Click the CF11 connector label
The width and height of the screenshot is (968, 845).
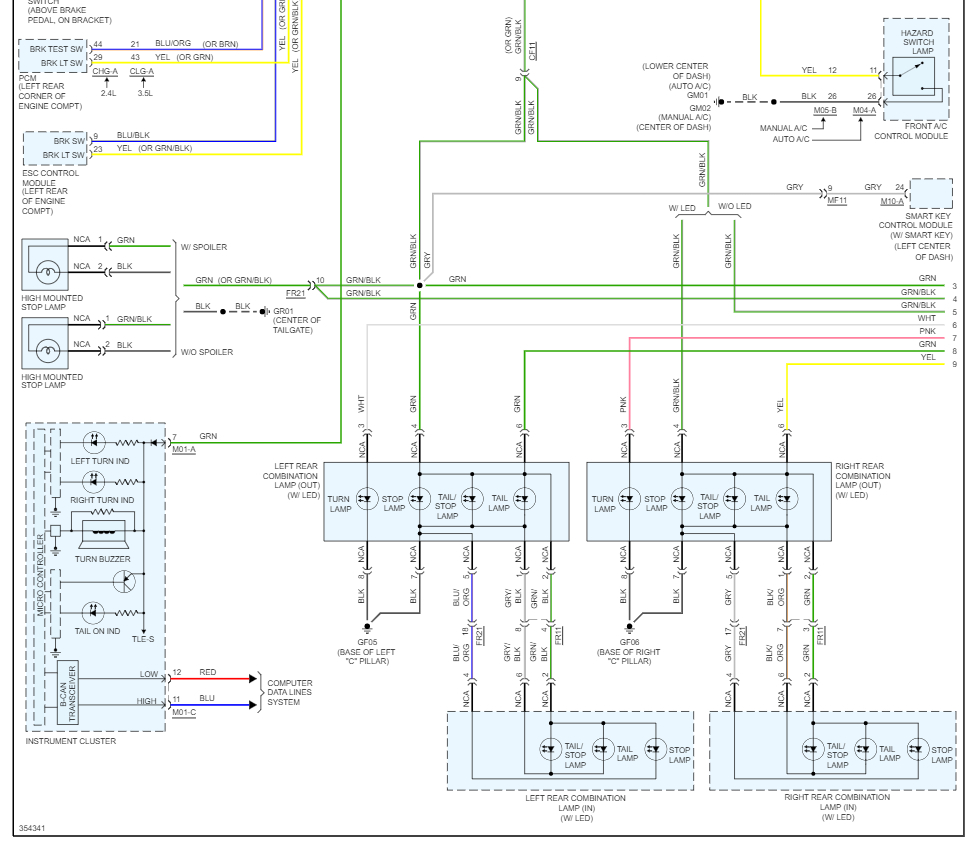click(533, 51)
